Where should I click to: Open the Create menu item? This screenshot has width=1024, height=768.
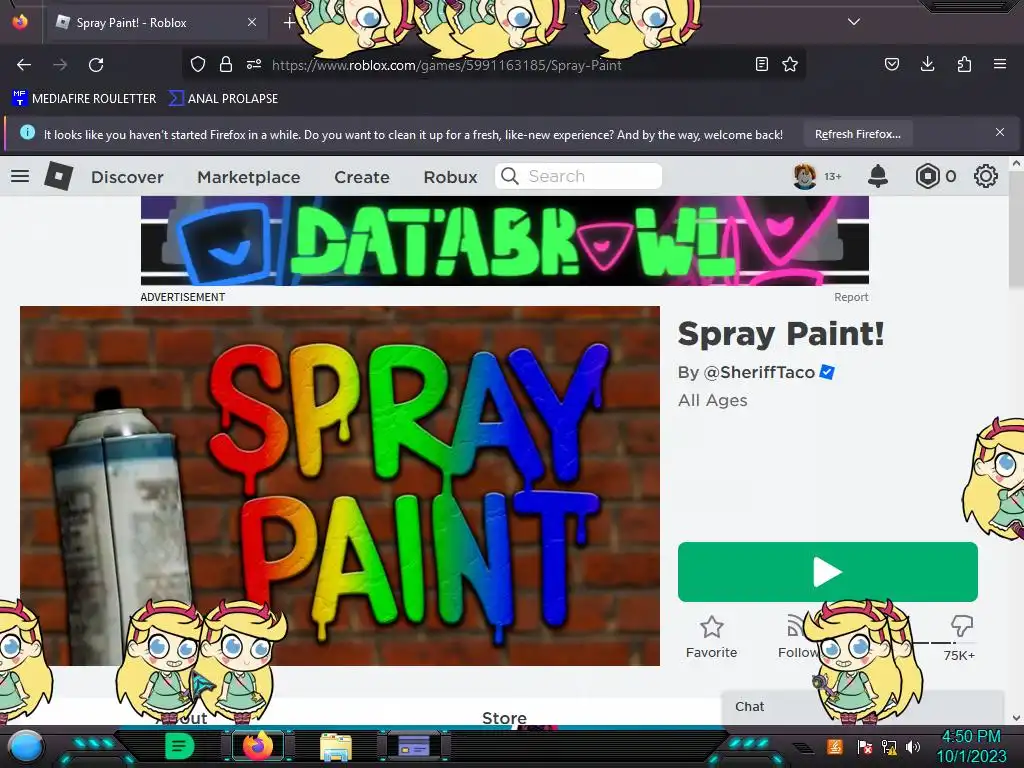362,177
